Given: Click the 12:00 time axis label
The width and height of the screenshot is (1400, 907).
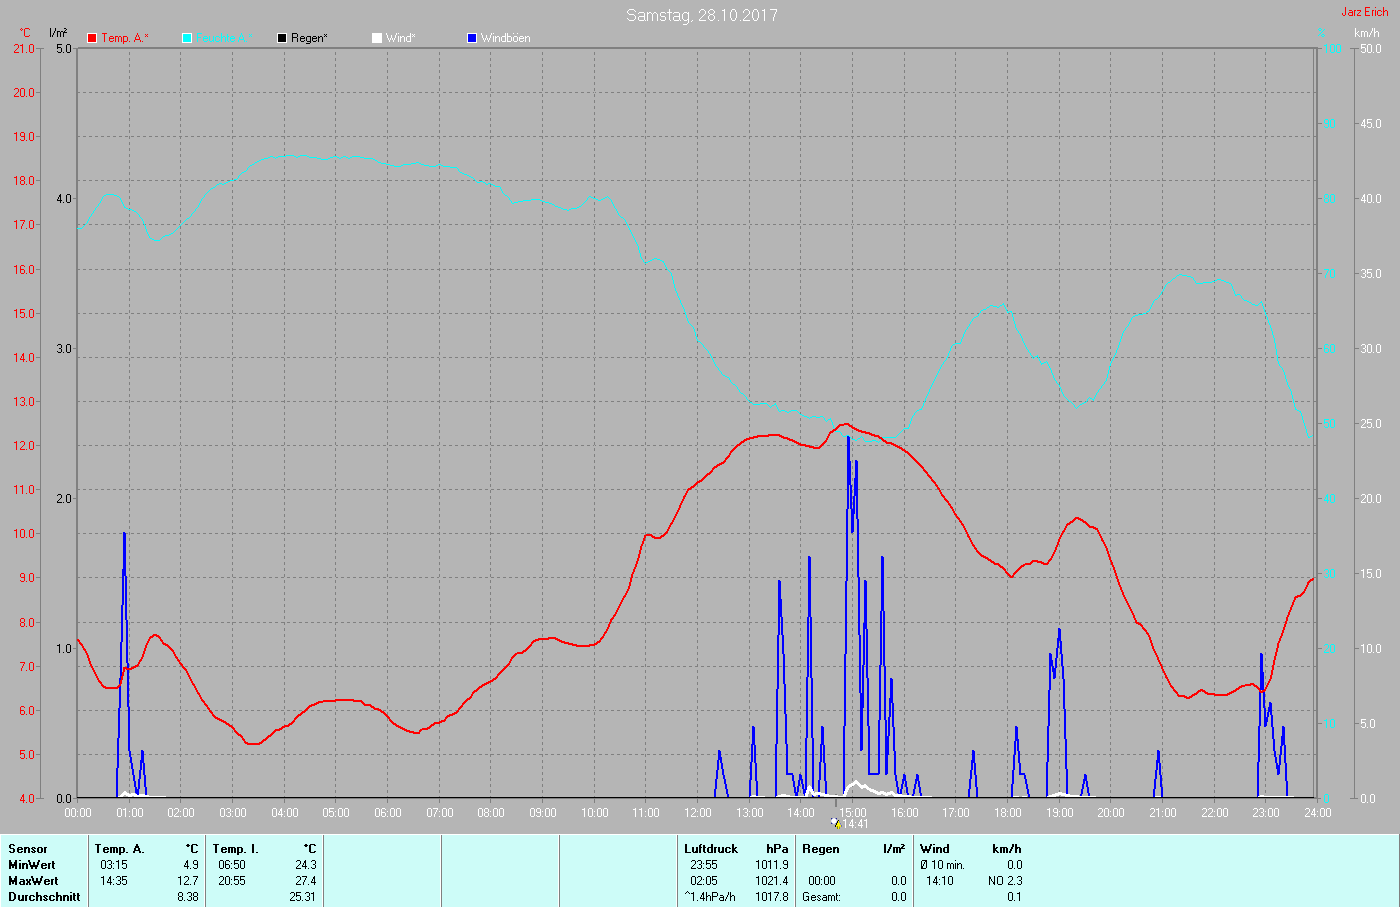Looking at the screenshot, I should tap(698, 813).
